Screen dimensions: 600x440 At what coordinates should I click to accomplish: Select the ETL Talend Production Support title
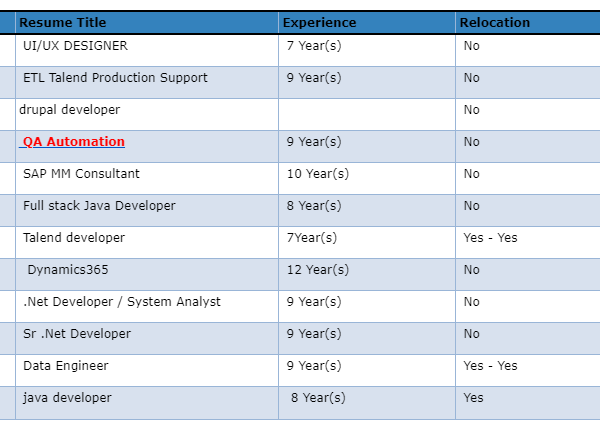115,78
